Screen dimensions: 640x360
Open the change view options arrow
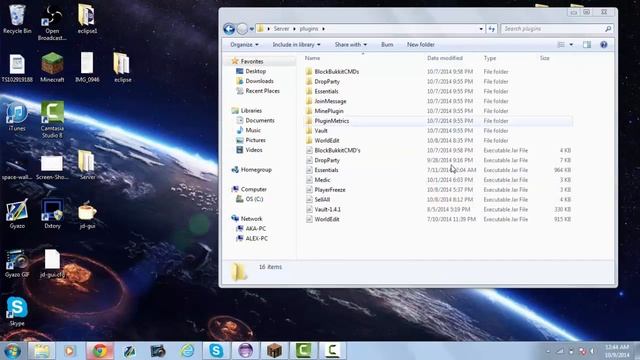coord(571,44)
